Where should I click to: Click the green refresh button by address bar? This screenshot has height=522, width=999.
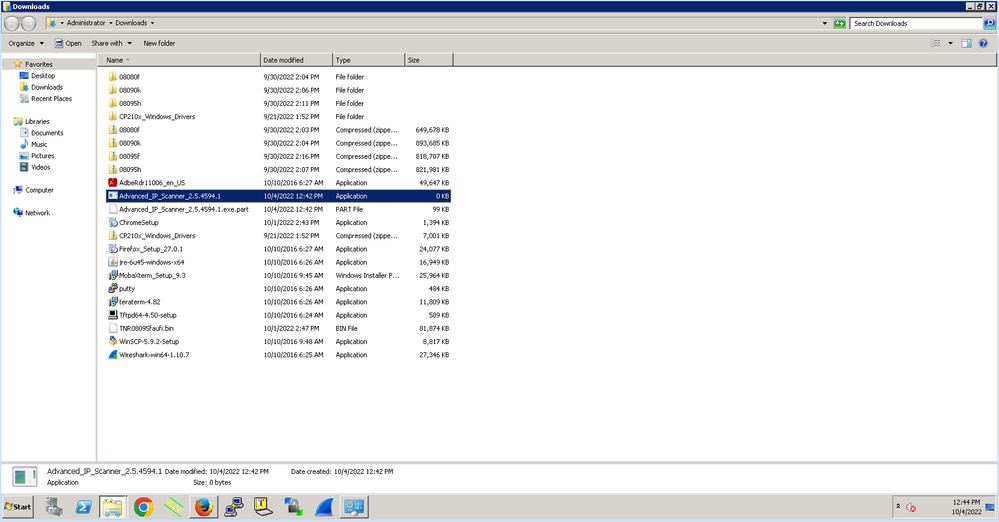click(839, 23)
